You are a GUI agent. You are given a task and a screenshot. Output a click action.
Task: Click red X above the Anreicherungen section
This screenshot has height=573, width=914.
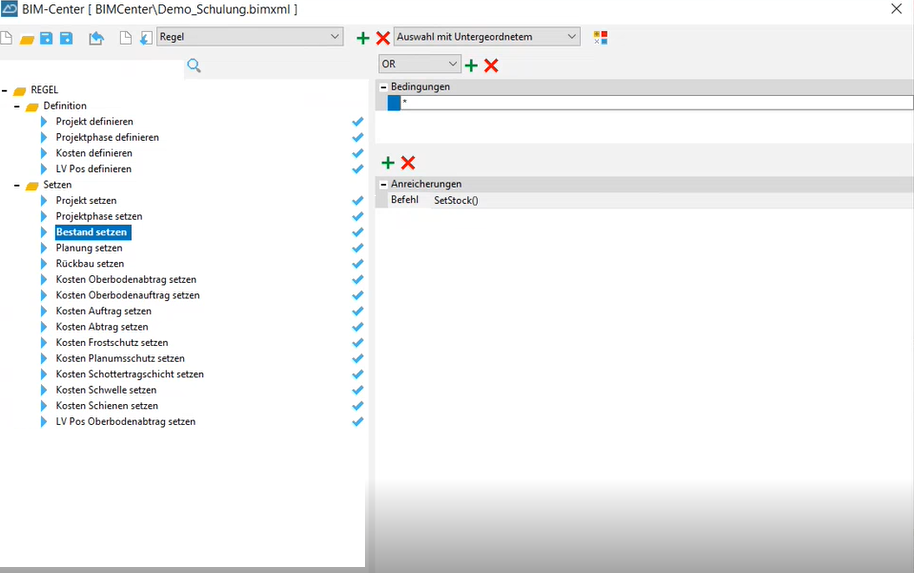tap(408, 163)
